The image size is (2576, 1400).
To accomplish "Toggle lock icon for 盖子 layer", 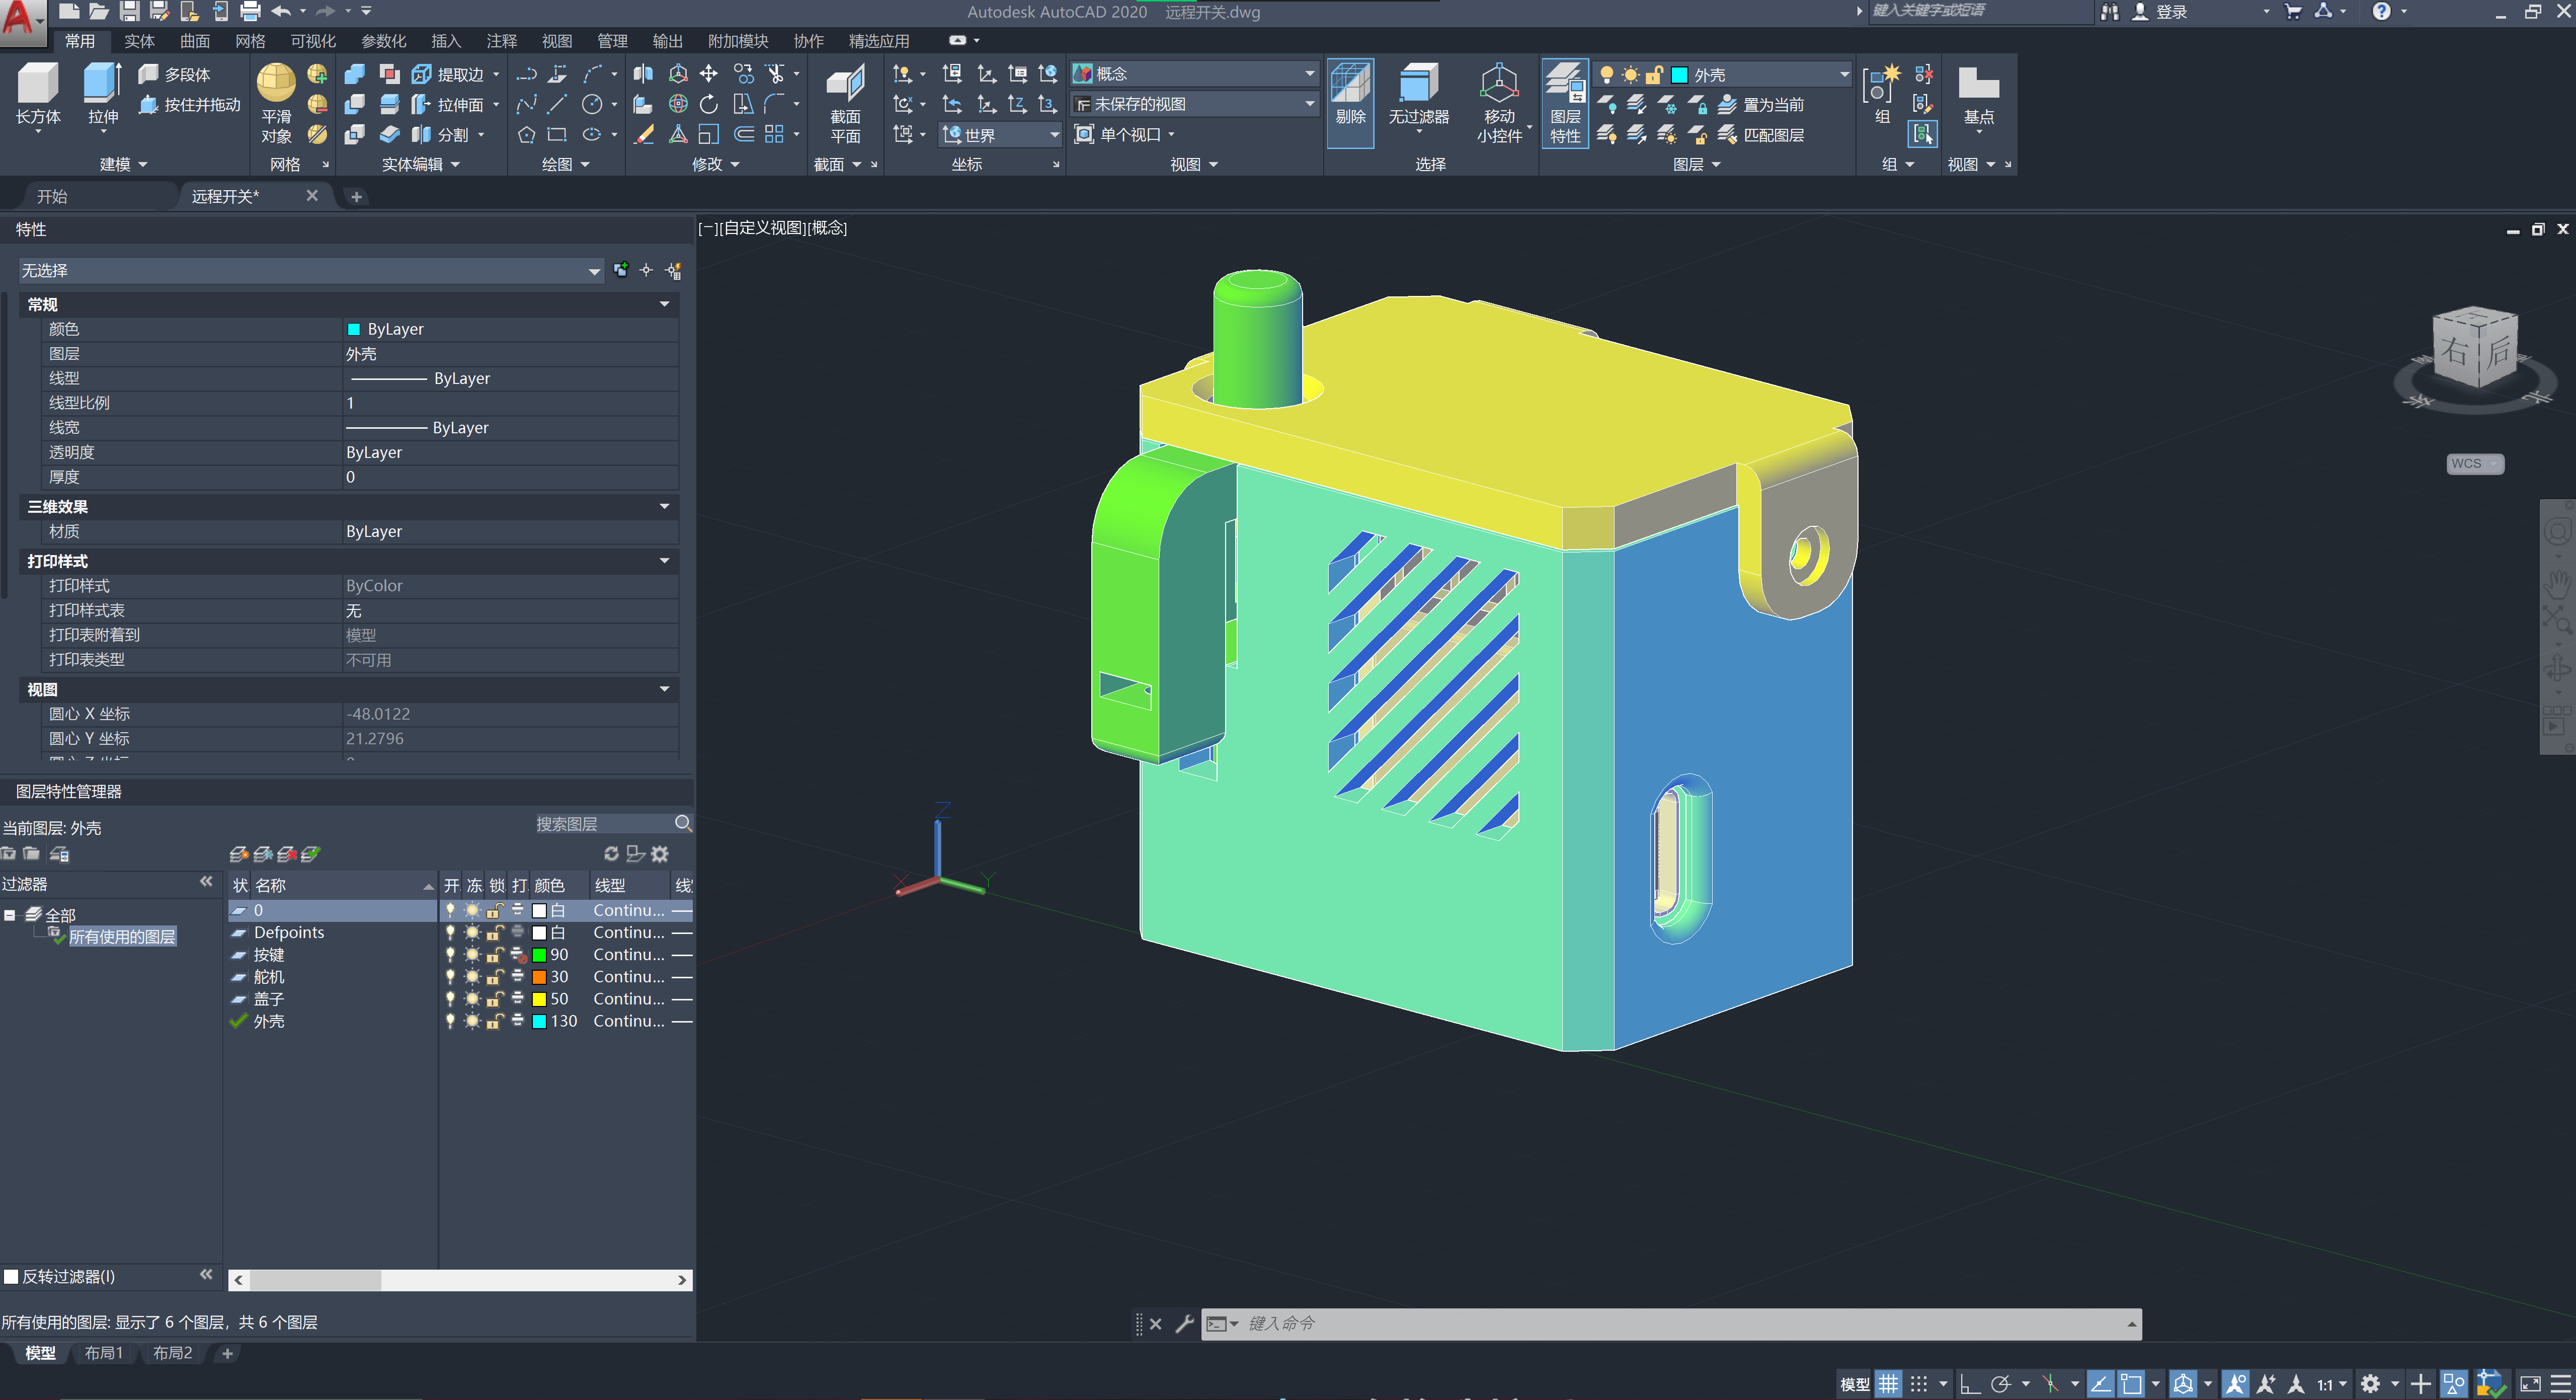I will tap(494, 999).
